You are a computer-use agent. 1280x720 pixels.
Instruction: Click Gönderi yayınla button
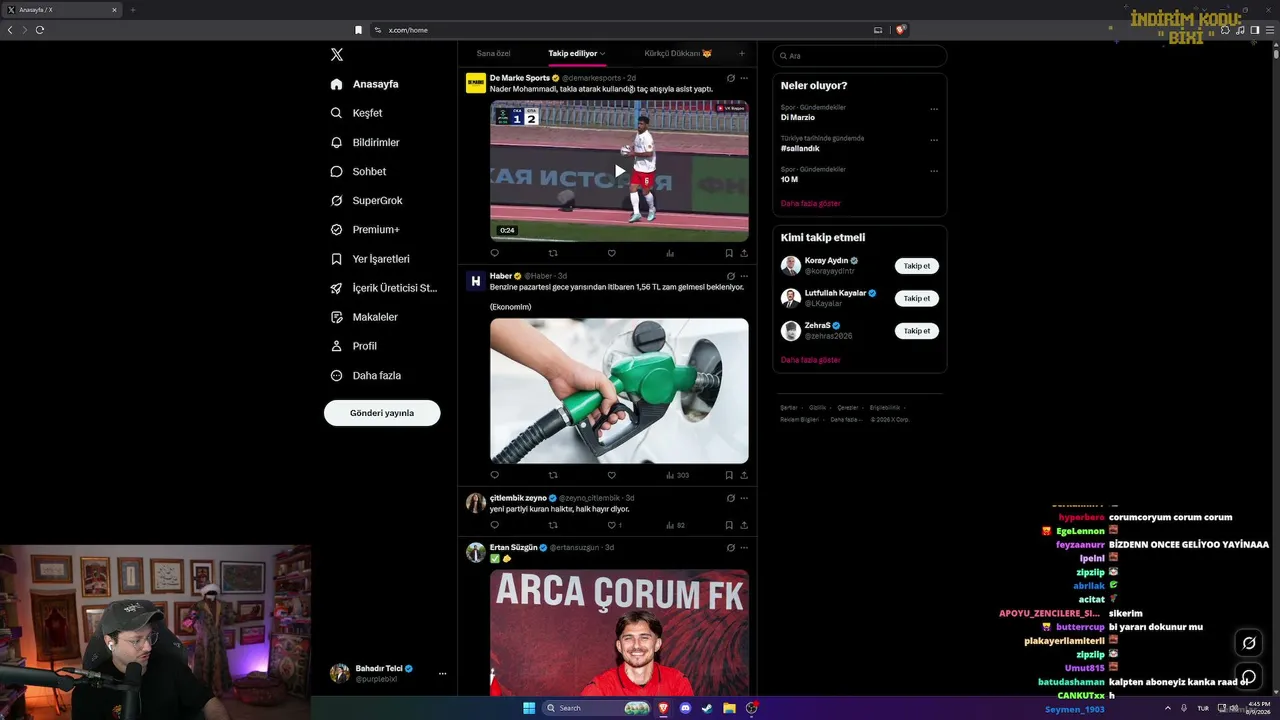[382, 413]
